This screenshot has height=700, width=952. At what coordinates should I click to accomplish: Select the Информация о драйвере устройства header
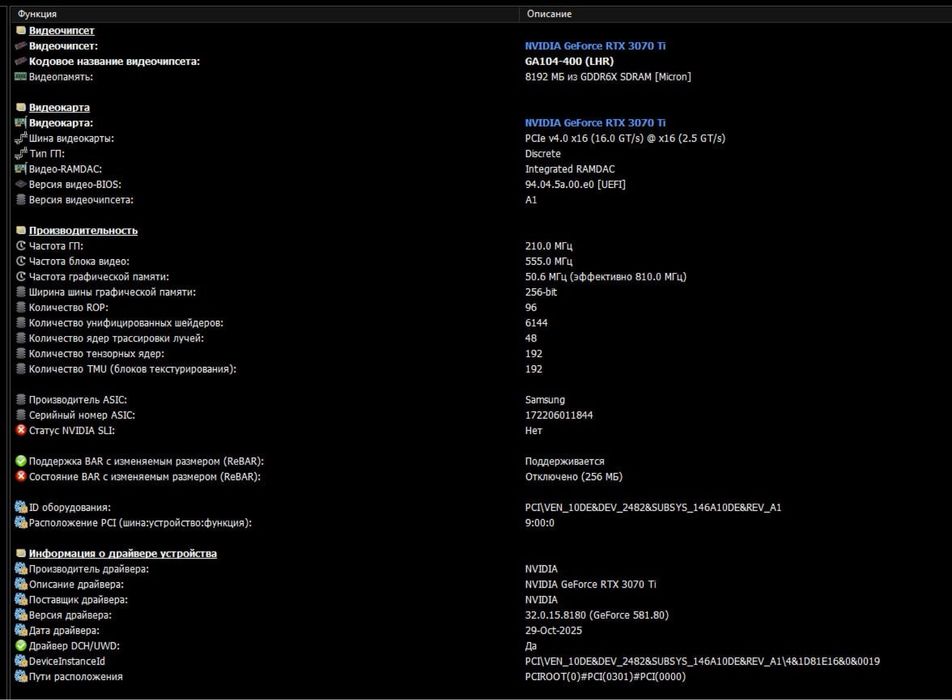pos(122,554)
